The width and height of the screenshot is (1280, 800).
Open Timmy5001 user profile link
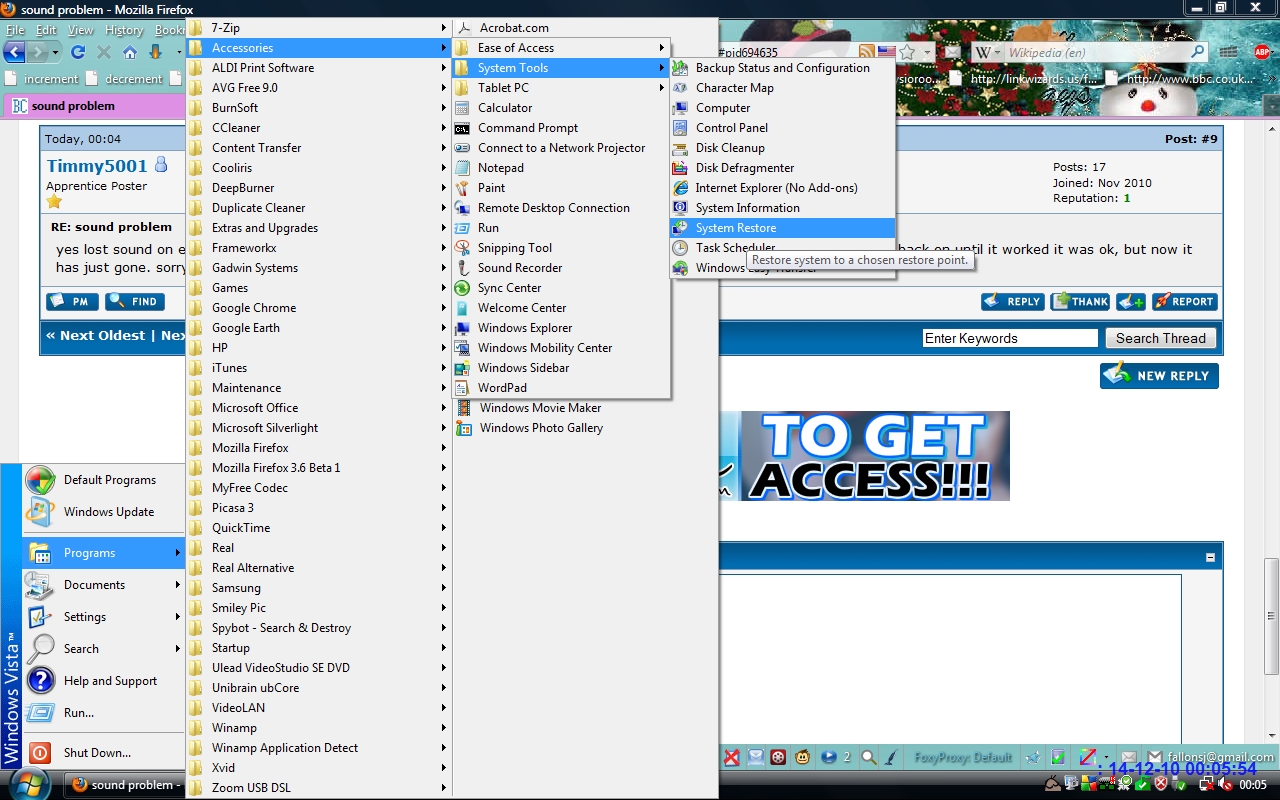click(x=96, y=166)
